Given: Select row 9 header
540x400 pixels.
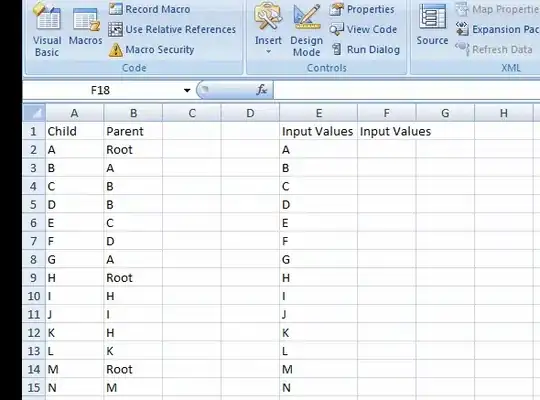Looking at the screenshot, I should (34, 278).
